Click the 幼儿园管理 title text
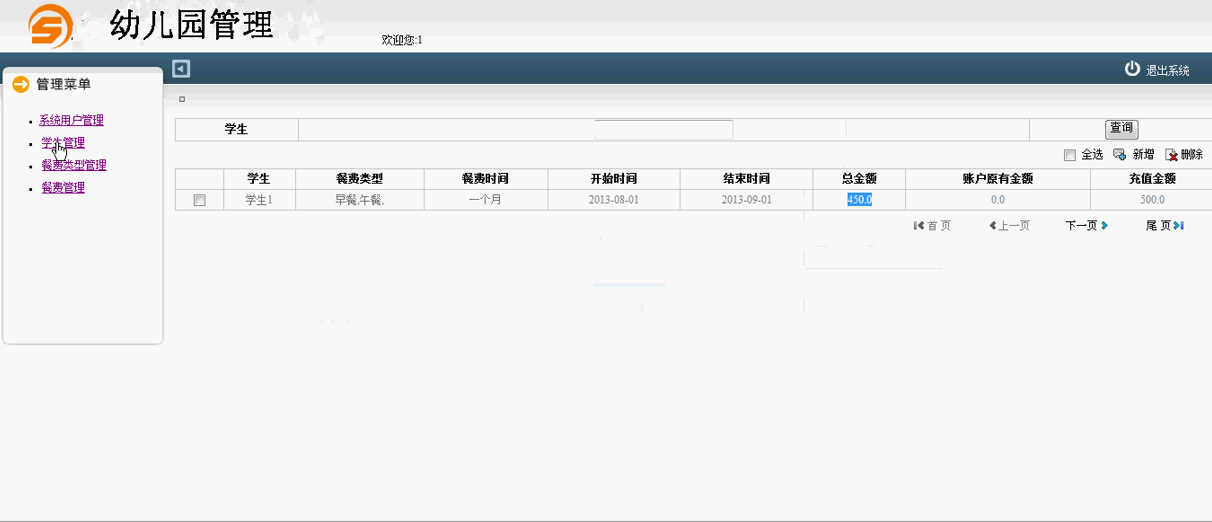 click(191, 25)
